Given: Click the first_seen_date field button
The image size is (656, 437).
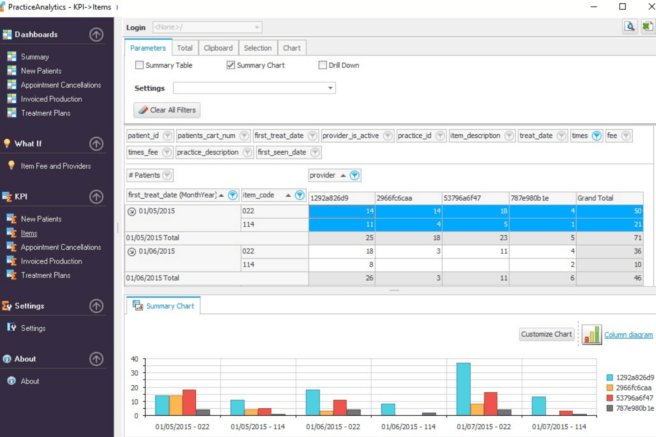Looking at the screenshot, I should point(289,152).
